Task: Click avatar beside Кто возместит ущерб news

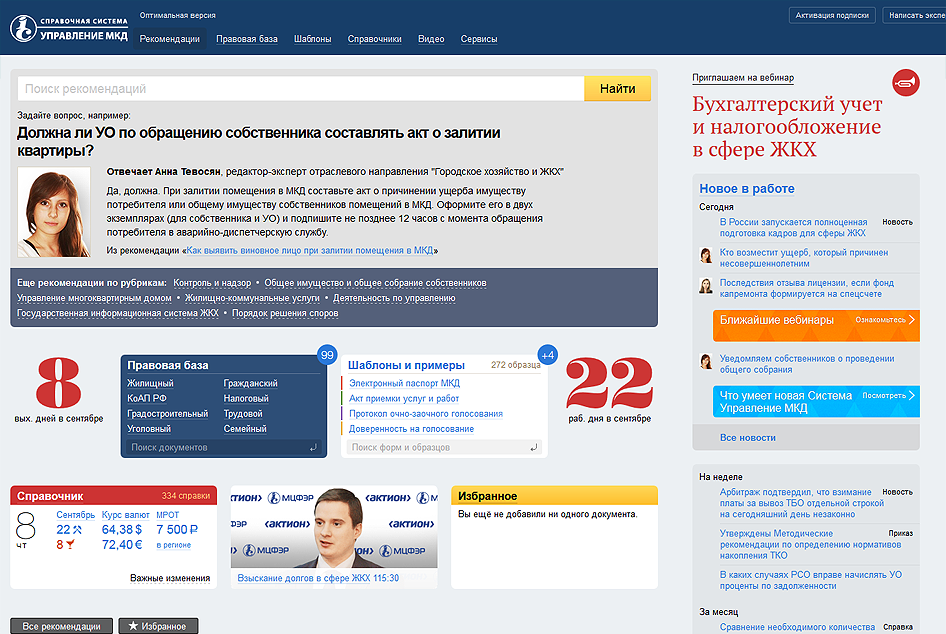Action: [x=706, y=256]
